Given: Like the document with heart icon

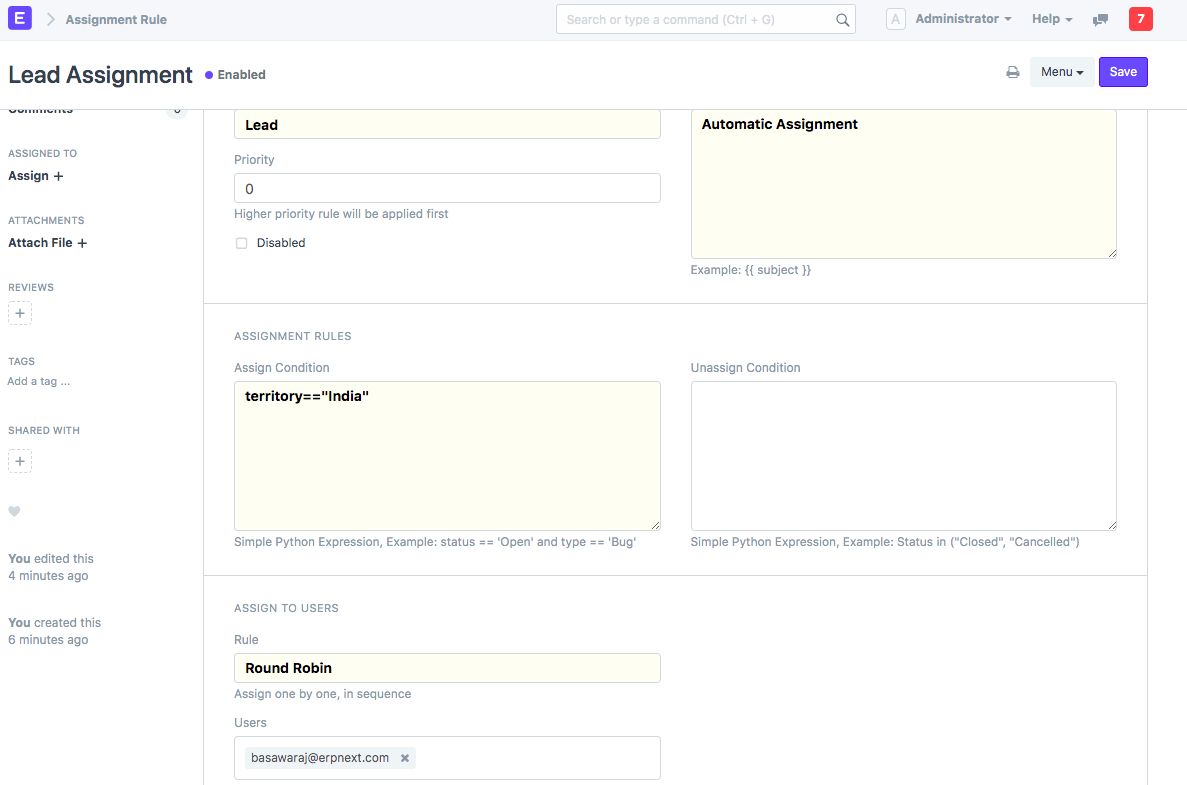Looking at the screenshot, I should [x=14, y=512].
